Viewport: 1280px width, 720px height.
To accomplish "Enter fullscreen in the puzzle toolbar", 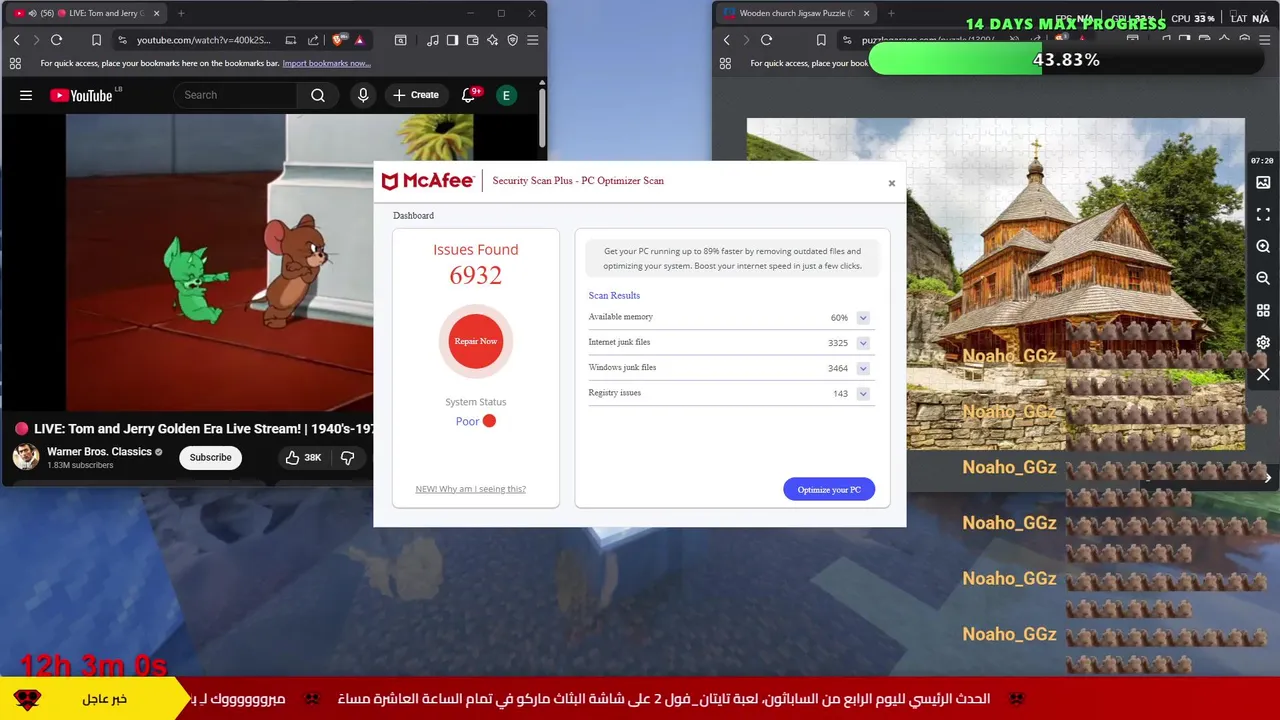I will point(1263,215).
